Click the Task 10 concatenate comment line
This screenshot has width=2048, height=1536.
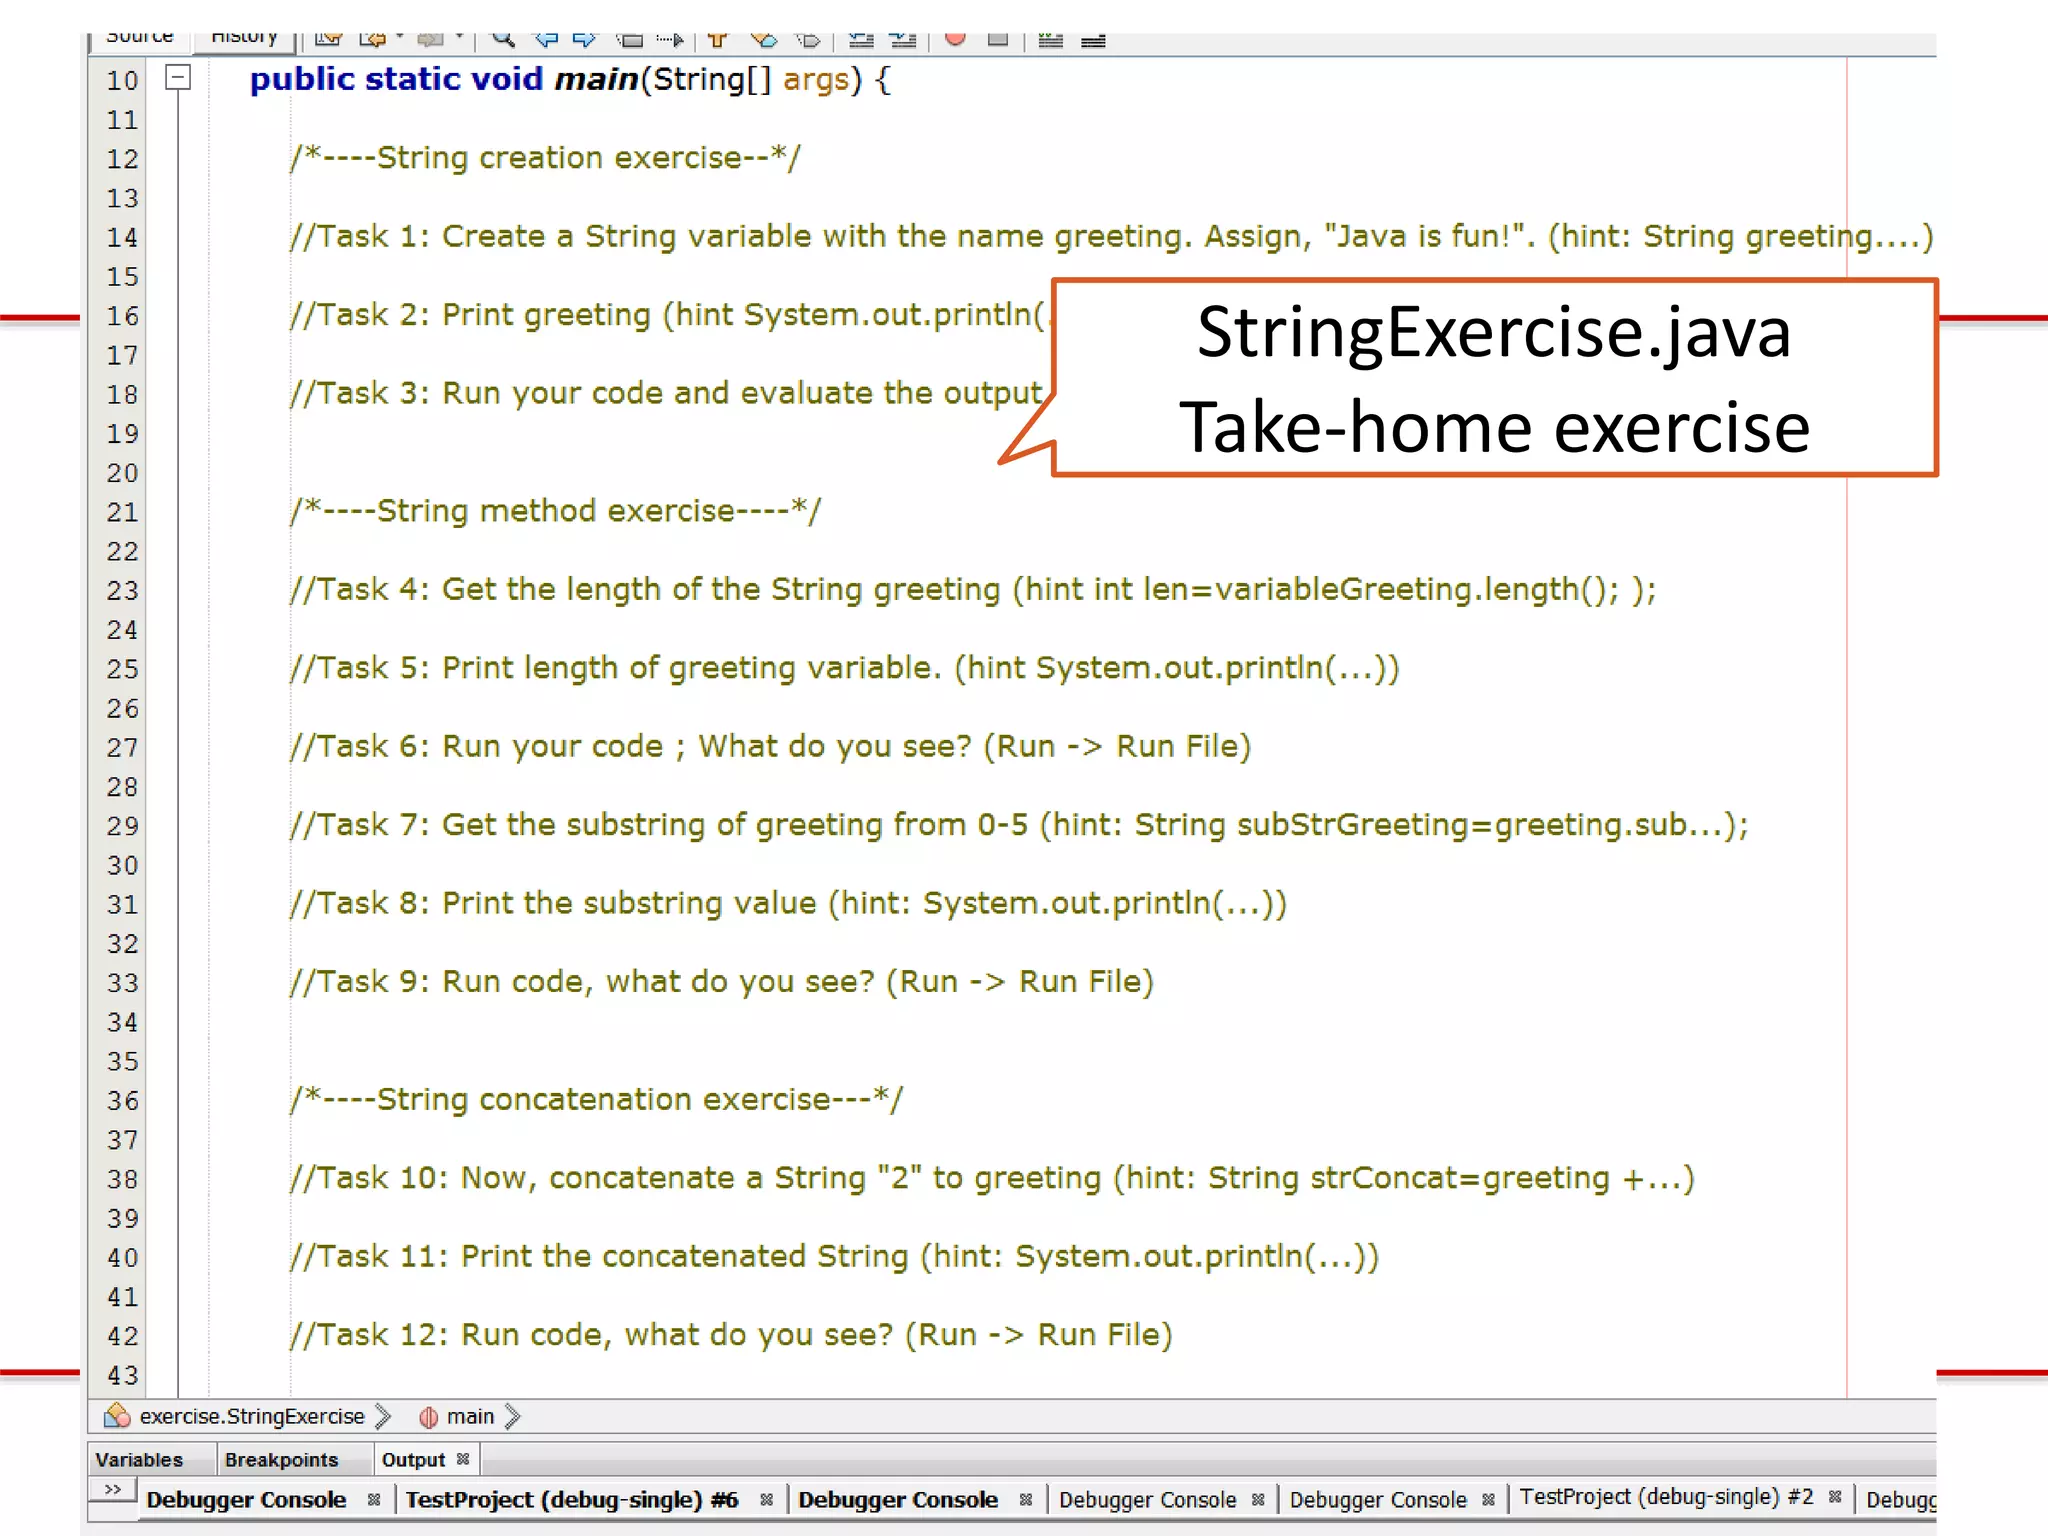pos(992,1178)
